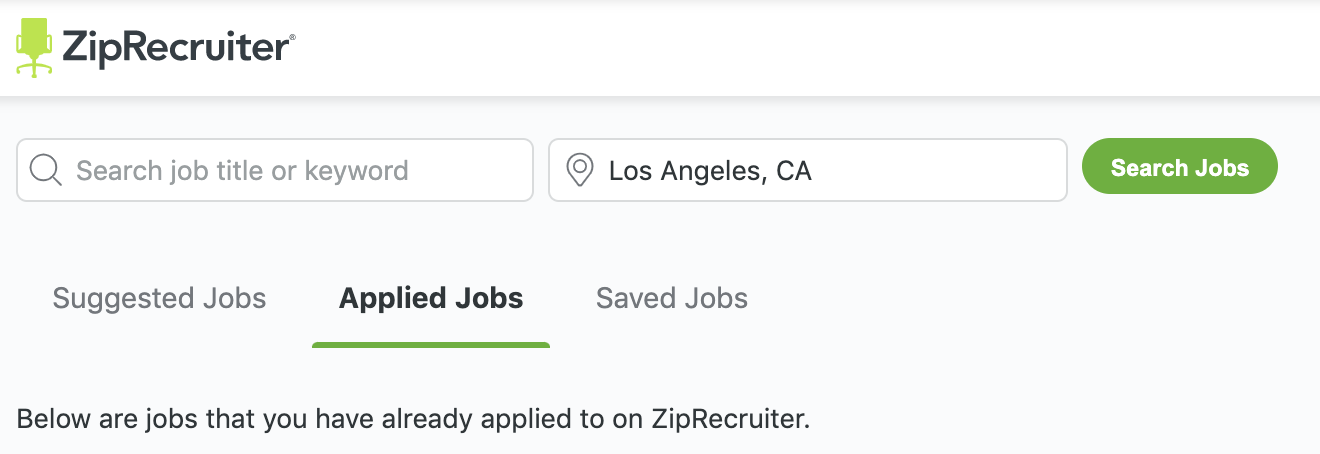The width and height of the screenshot is (1320, 454).
Task: Click the magnifying glass search icon
Action: click(x=46, y=170)
